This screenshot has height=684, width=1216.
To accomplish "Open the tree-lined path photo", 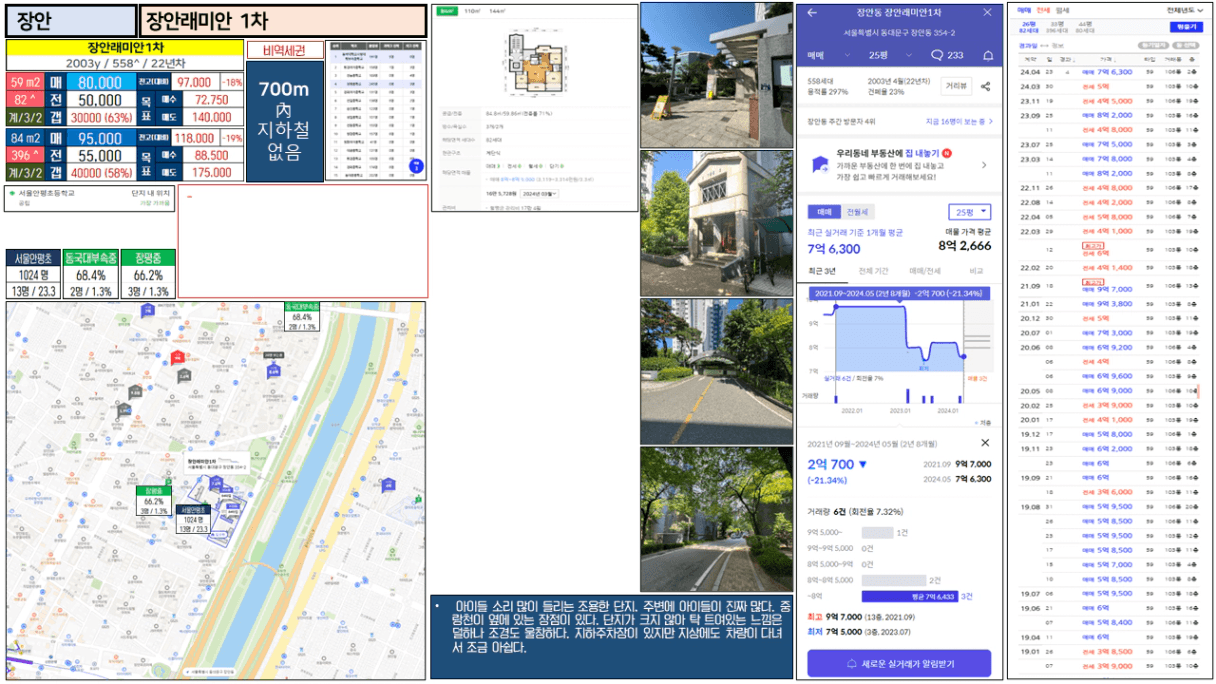I will click(717, 519).
